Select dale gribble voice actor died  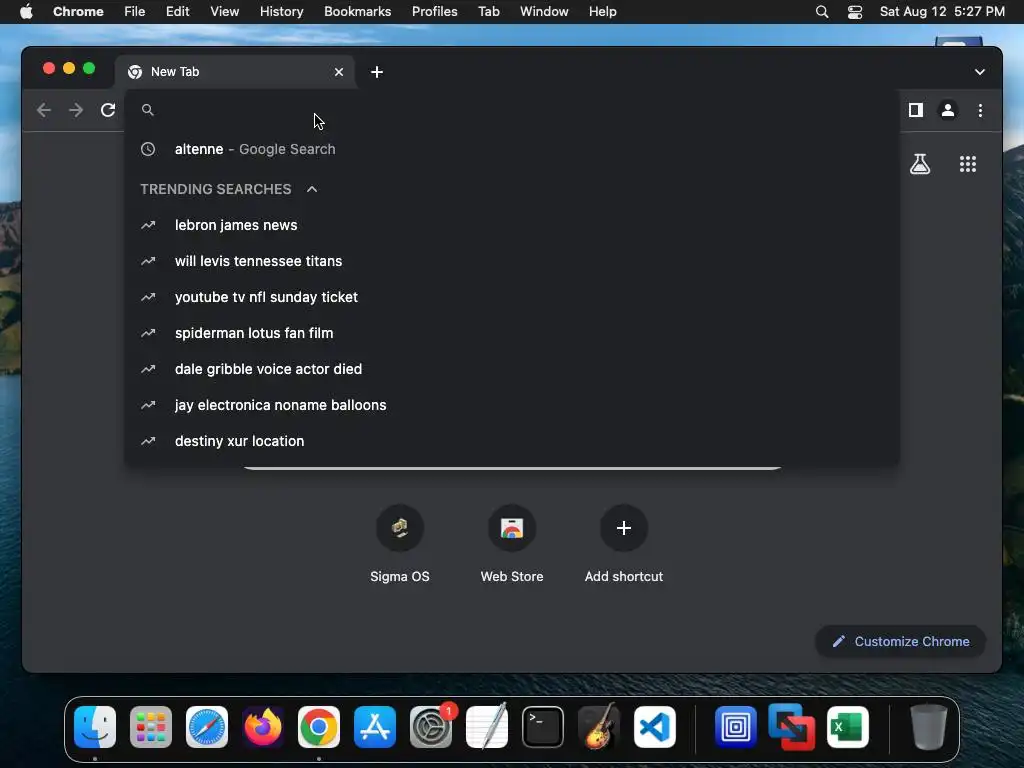[512, 368]
